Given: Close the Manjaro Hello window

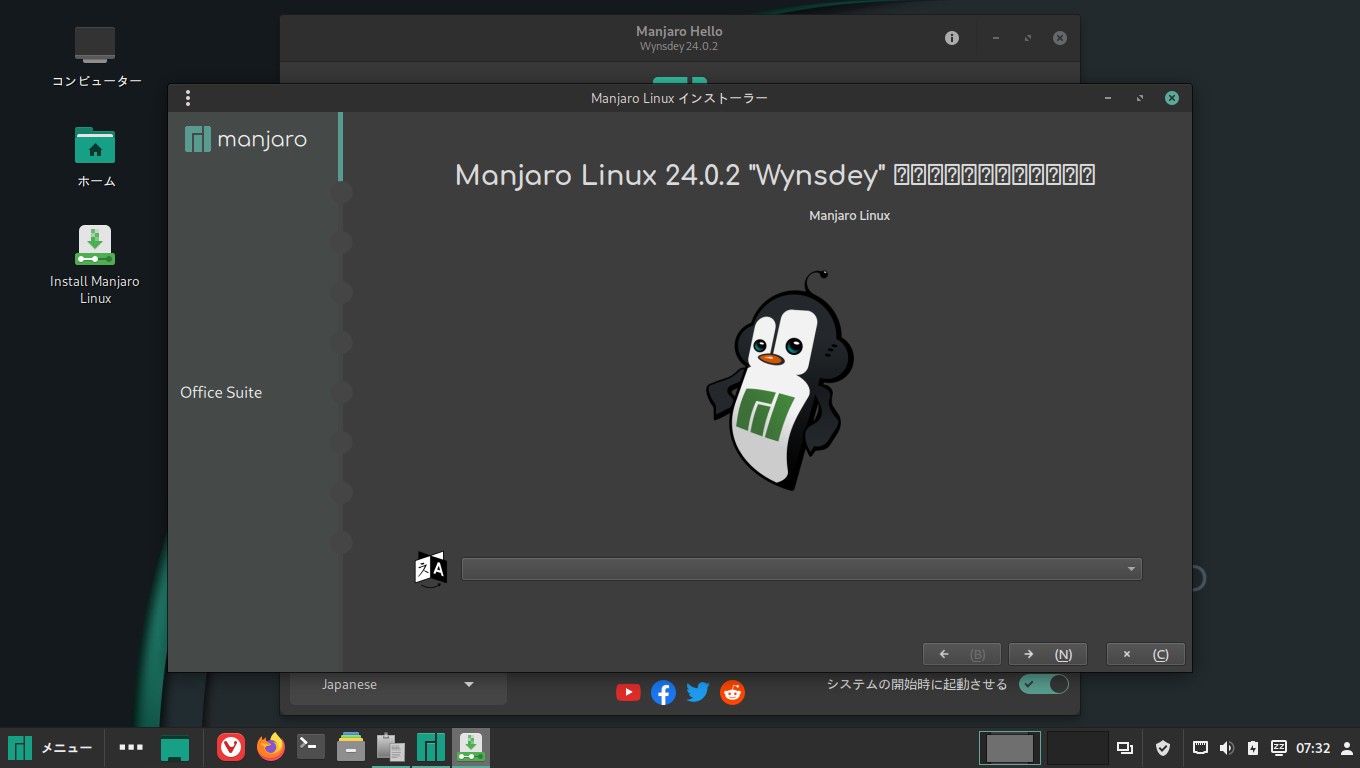Looking at the screenshot, I should (x=1060, y=38).
